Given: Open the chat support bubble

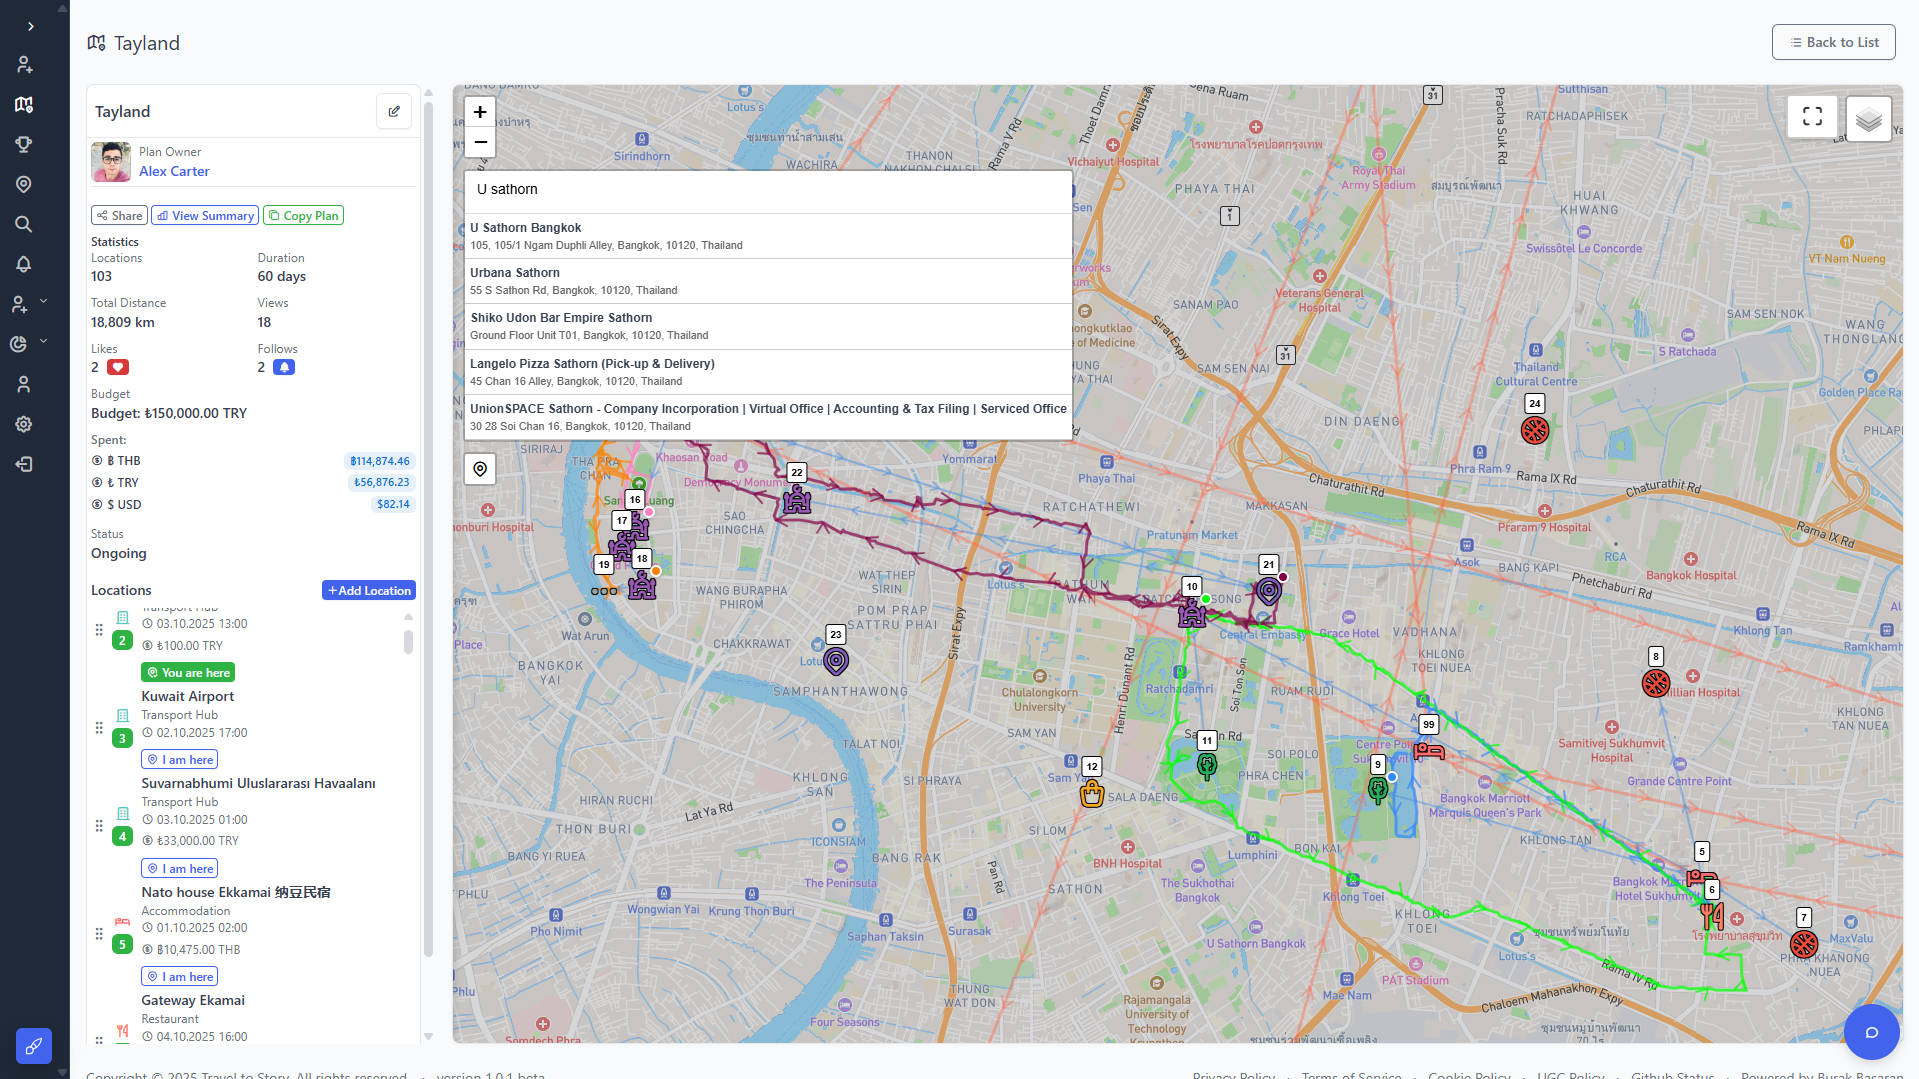Looking at the screenshot, I should pyautogui.click(x=1871, y=1032).
